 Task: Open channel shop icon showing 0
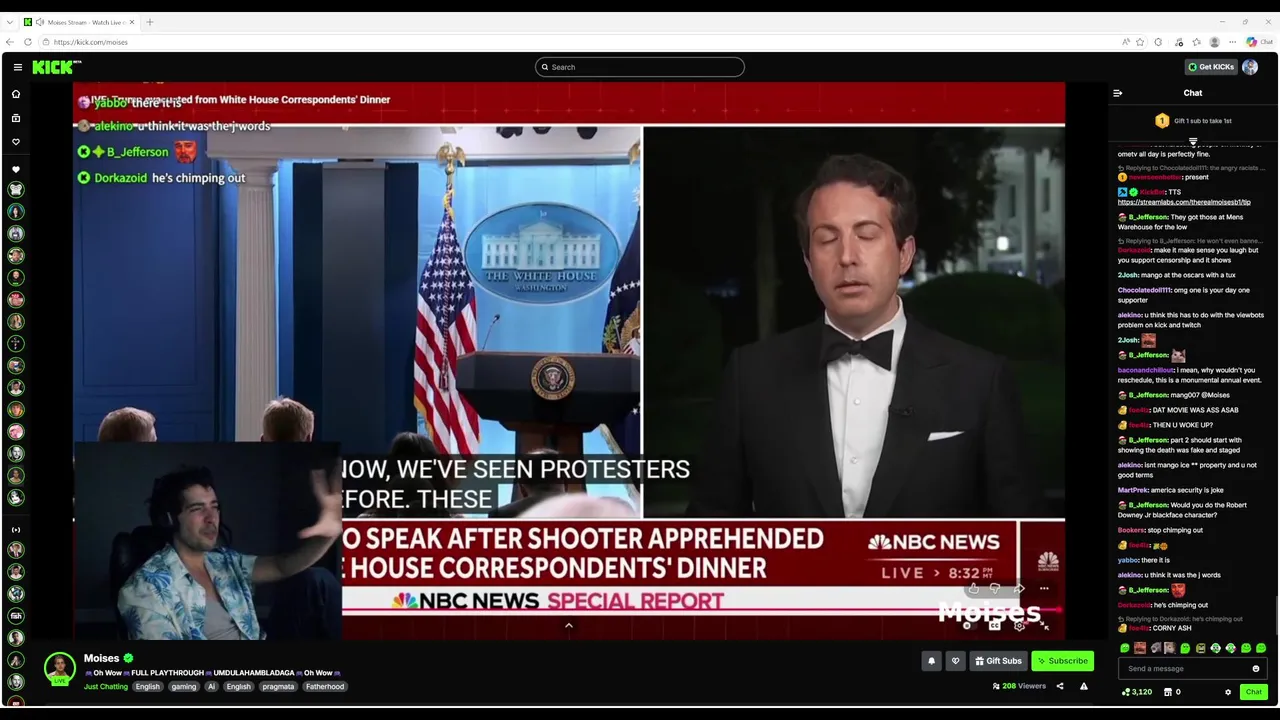coord(1172,692)
